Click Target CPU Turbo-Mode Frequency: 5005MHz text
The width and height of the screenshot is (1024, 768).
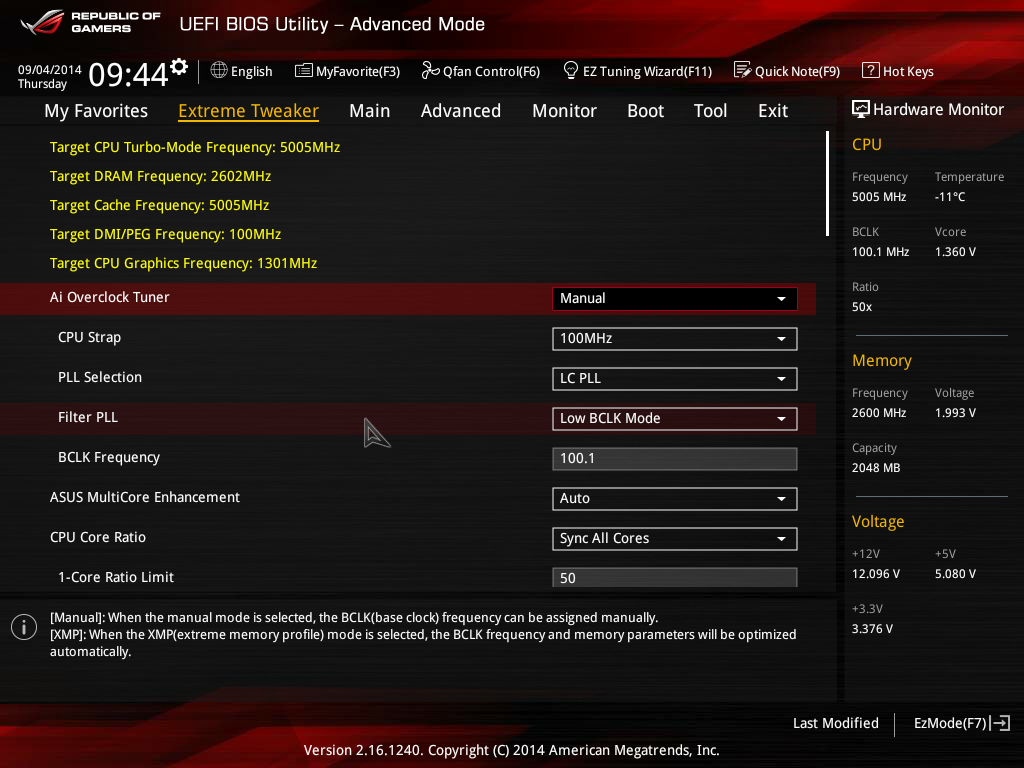(x=195, y=148)
